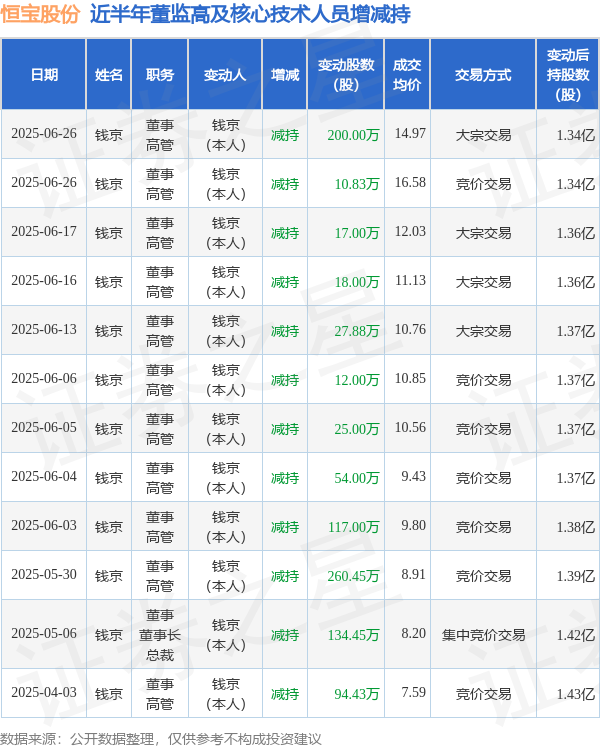Select the date 2025-05-30
This screenshot has width=600, height=748.
pyautogui.click(x=44, y=574)
